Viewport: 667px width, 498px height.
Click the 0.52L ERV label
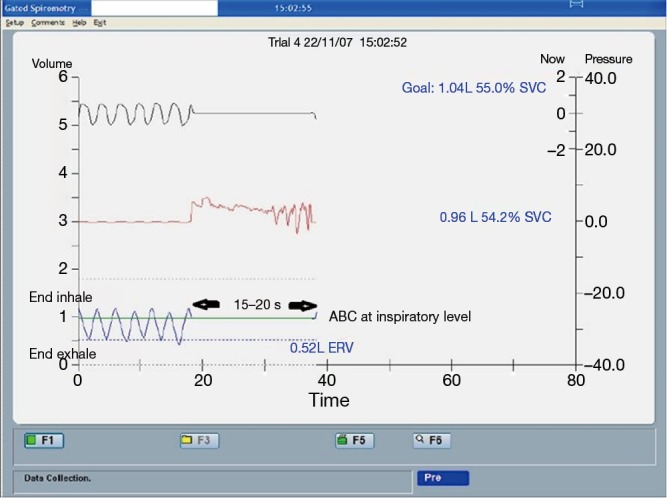coord(321,348)
